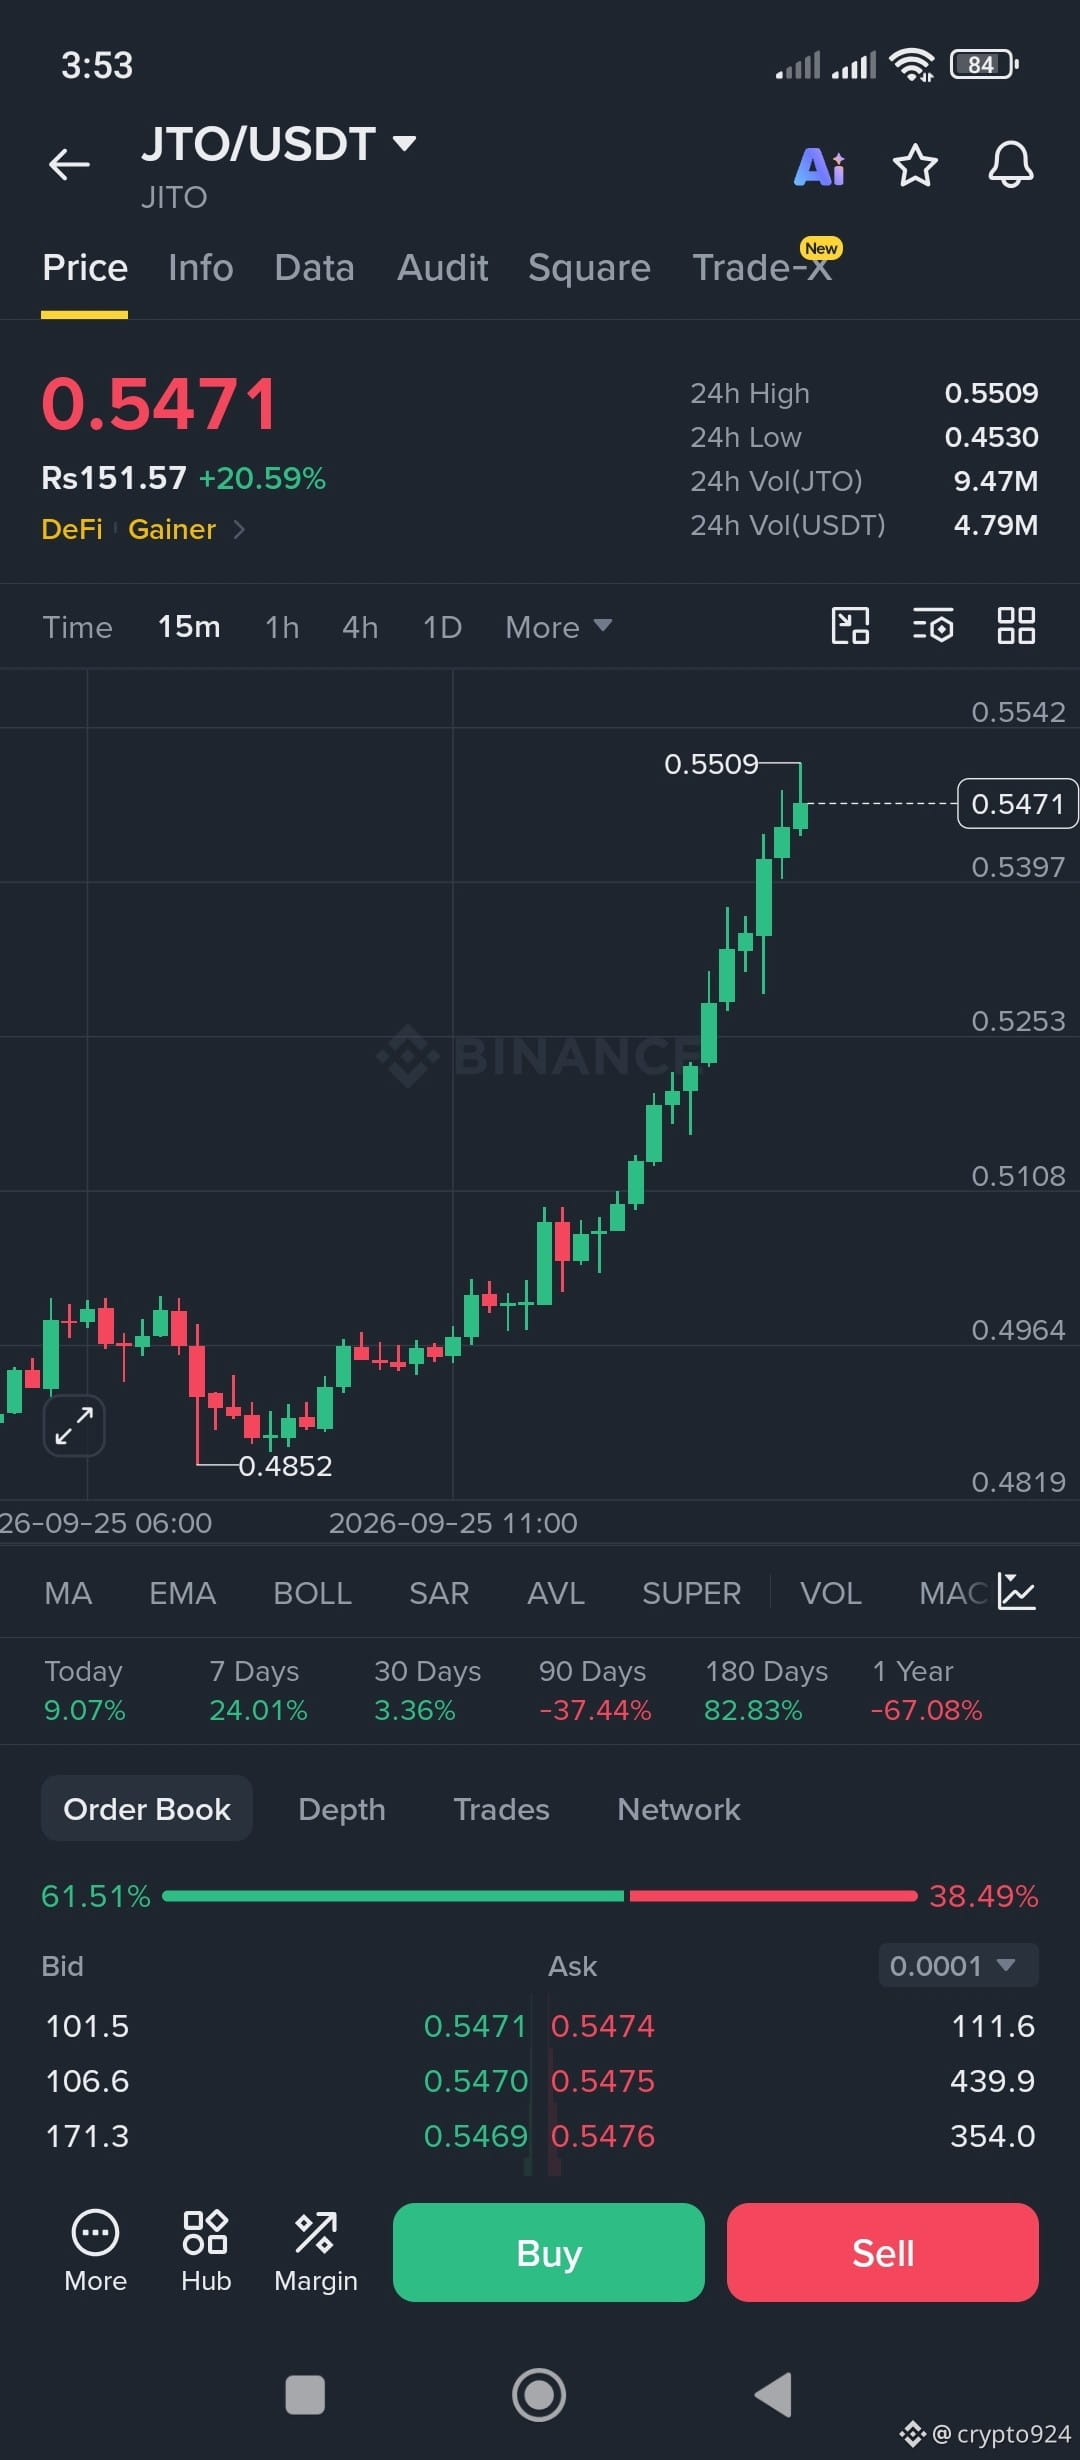Tap the bid/ask ratio bar
Image resolution: width=1080 pixels, height=2460 pixels.
click(540, 1896)
